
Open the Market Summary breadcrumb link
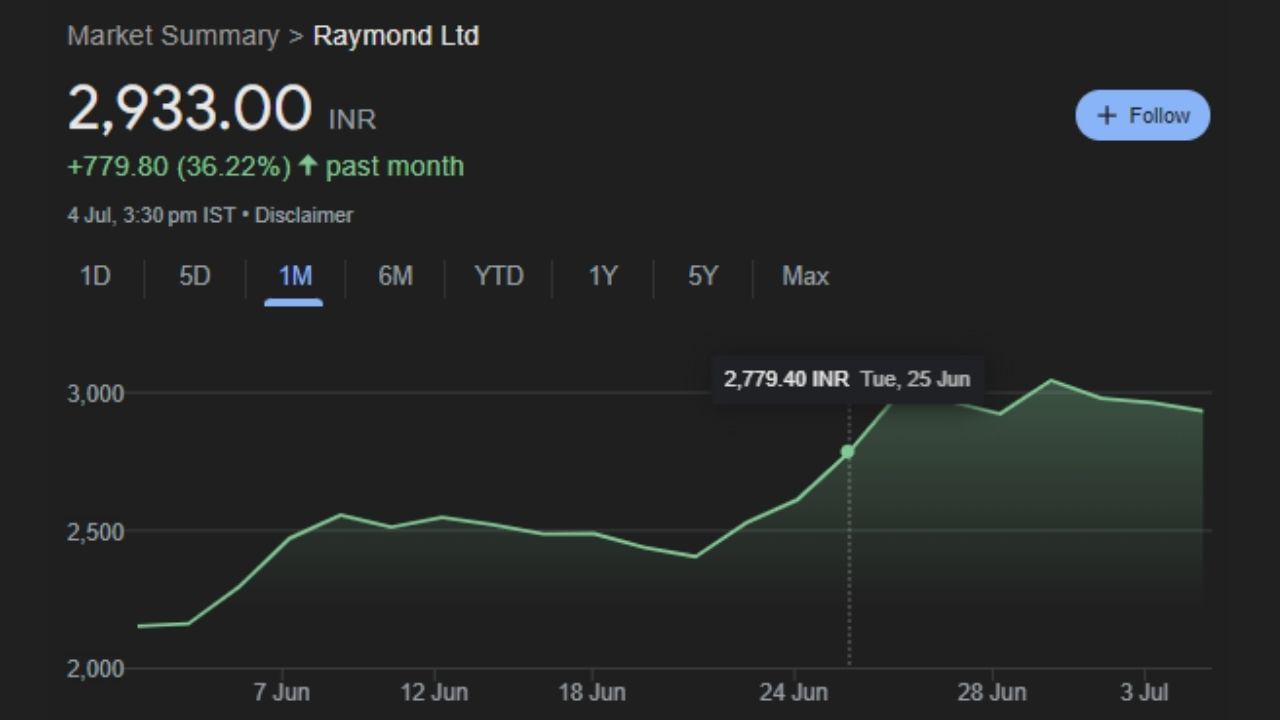point(173,36)
